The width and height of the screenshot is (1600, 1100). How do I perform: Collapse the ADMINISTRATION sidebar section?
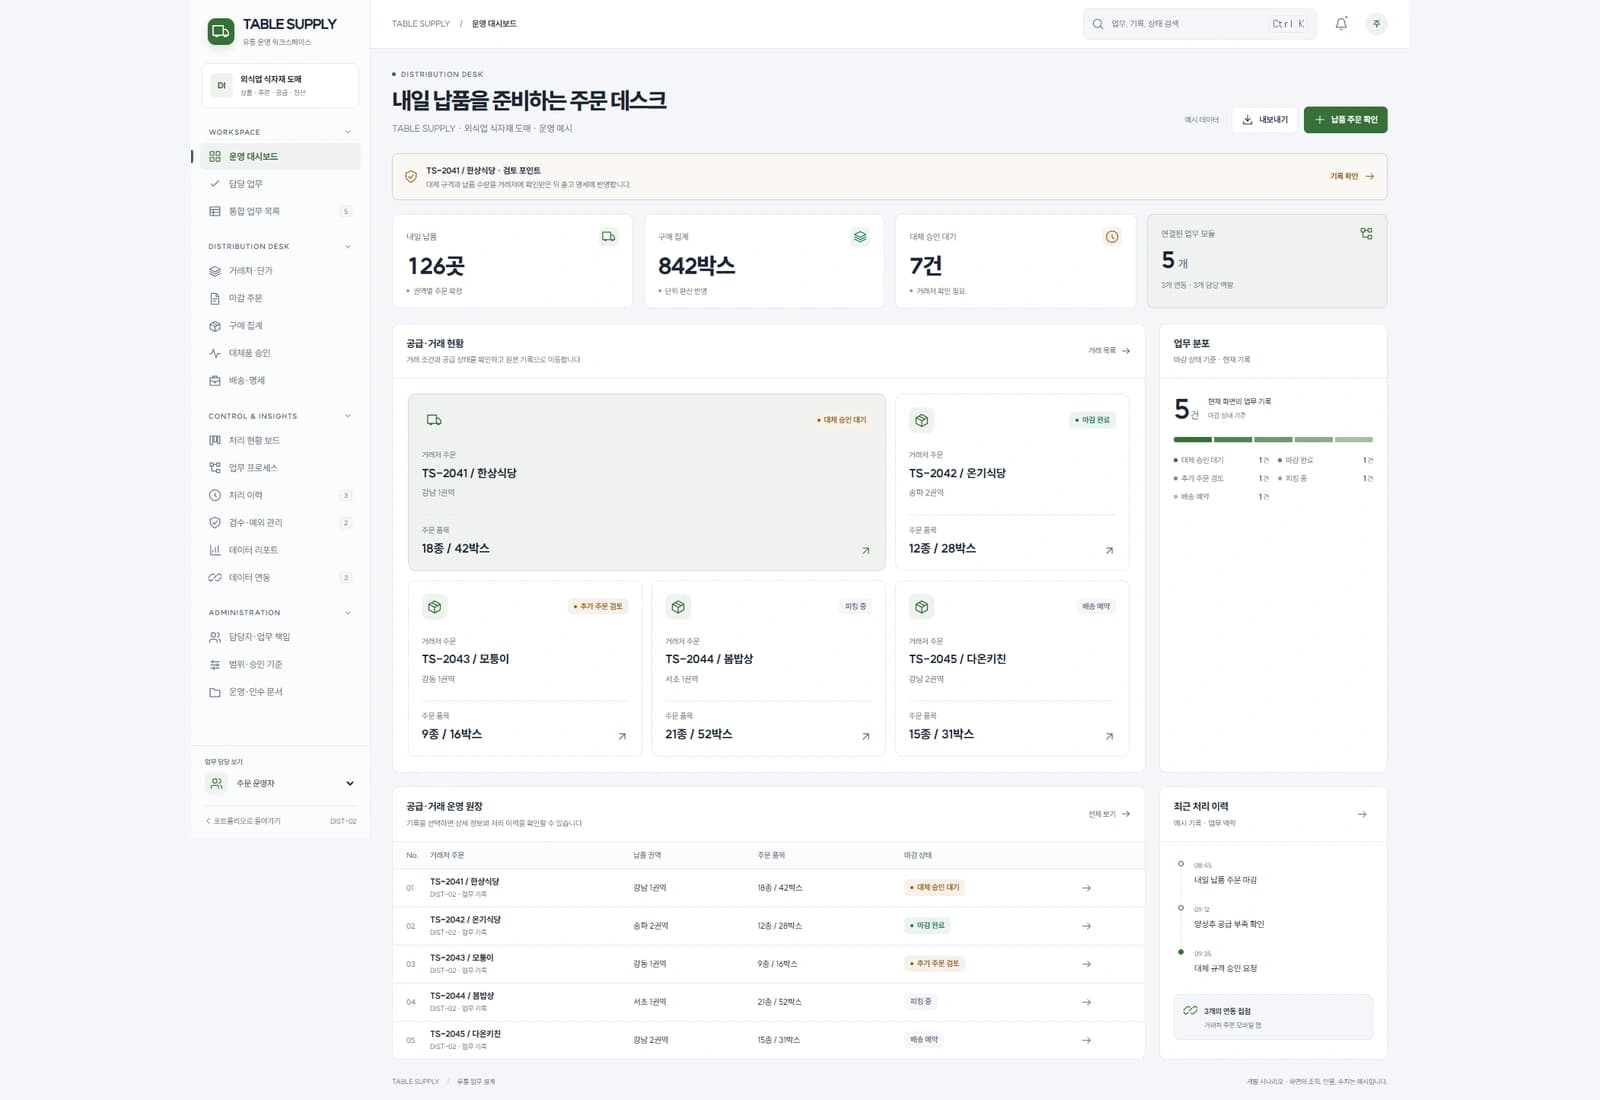point(348,612)
